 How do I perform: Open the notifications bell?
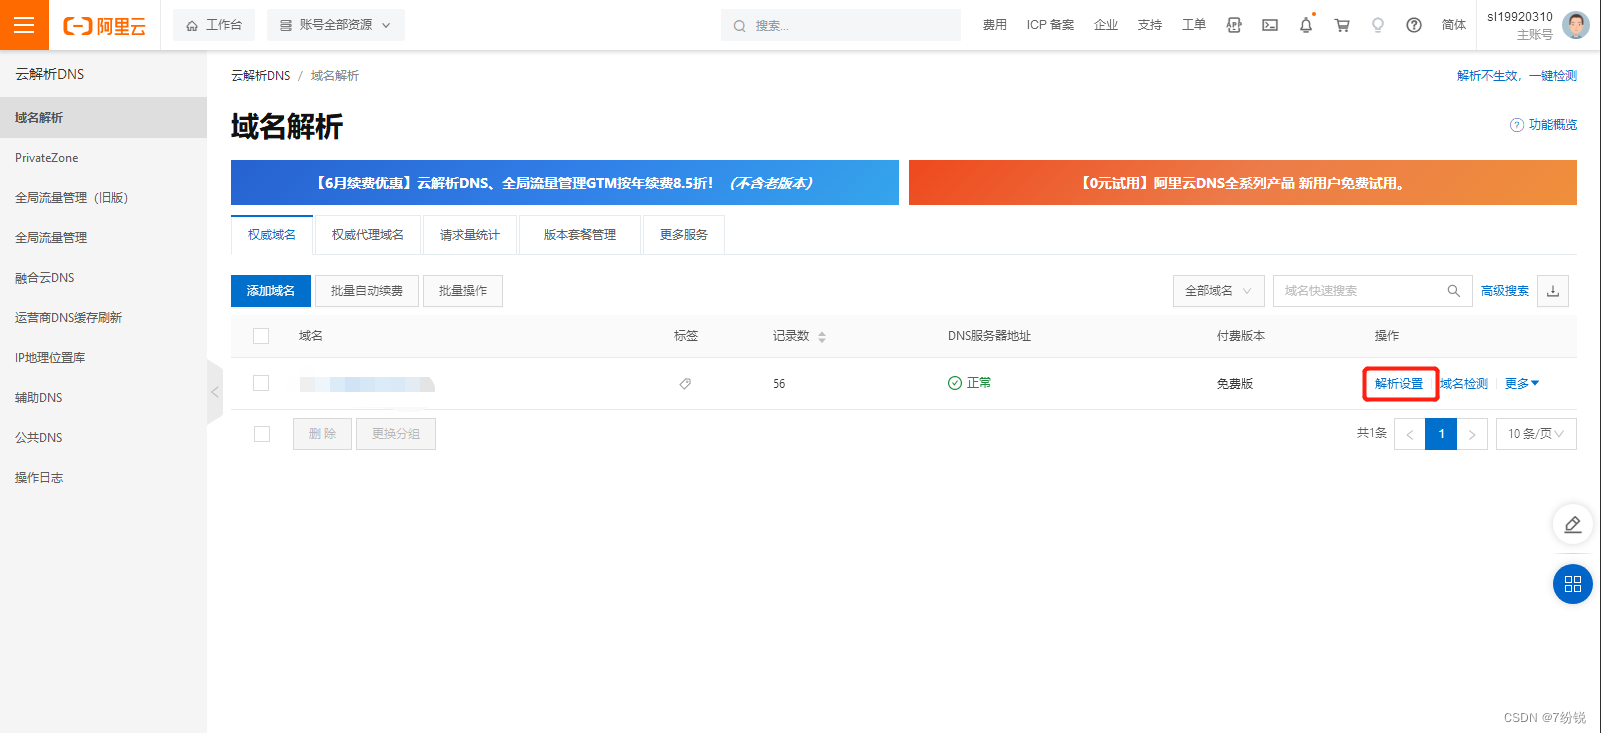[1306, 25]
